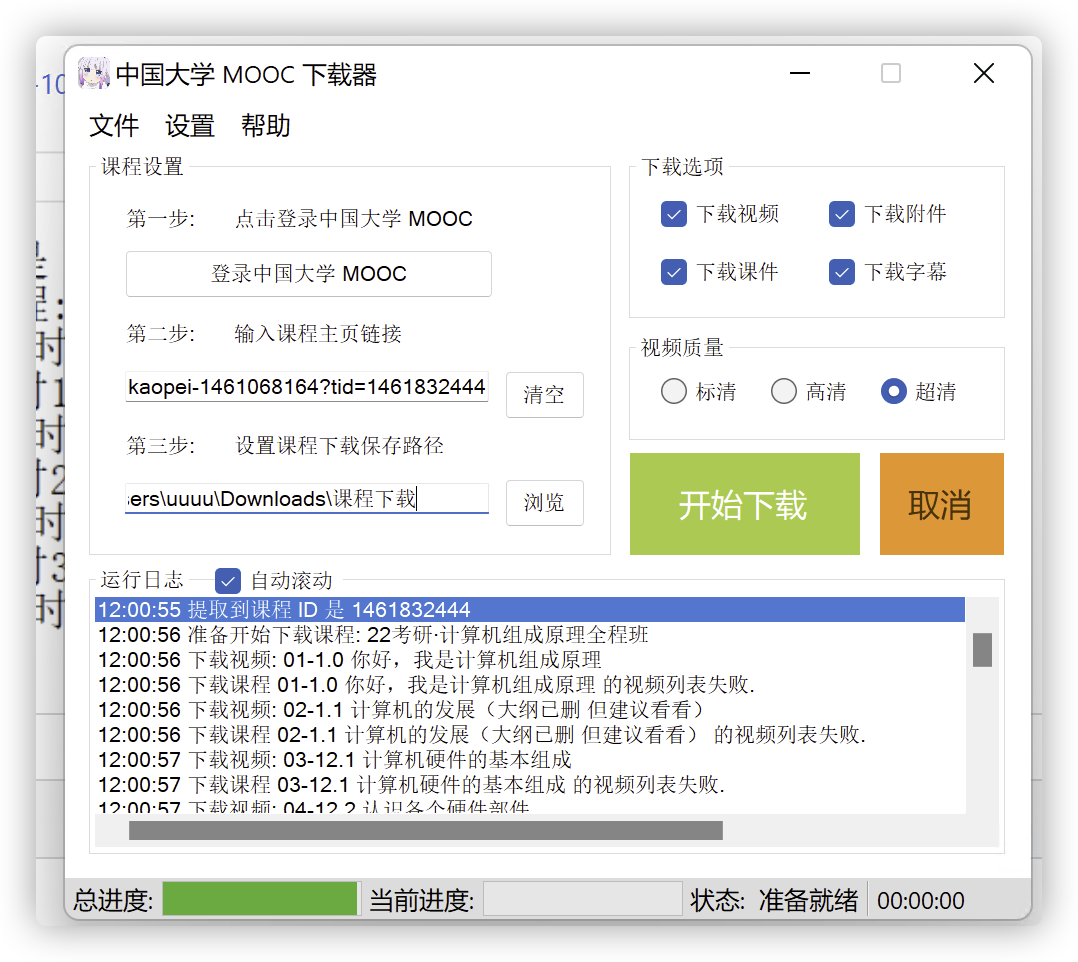Image resolution: width=1078 pixels, height=962 pixels.
Task: Click the download save path input field
Action: (x=307, y=499)
